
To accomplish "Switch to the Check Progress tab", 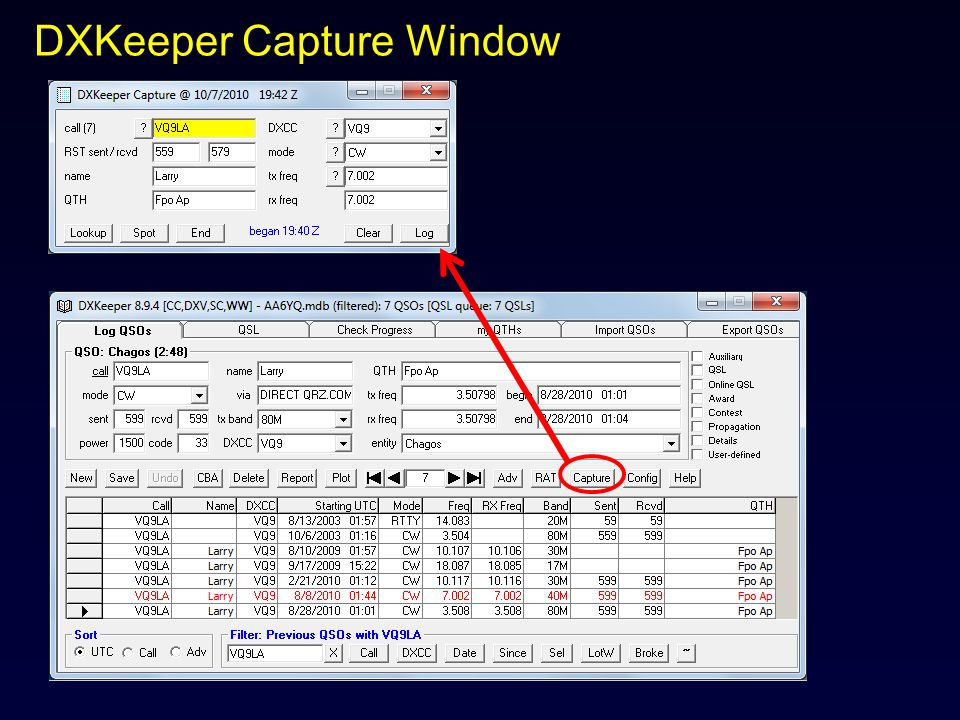I will [375, 330].
